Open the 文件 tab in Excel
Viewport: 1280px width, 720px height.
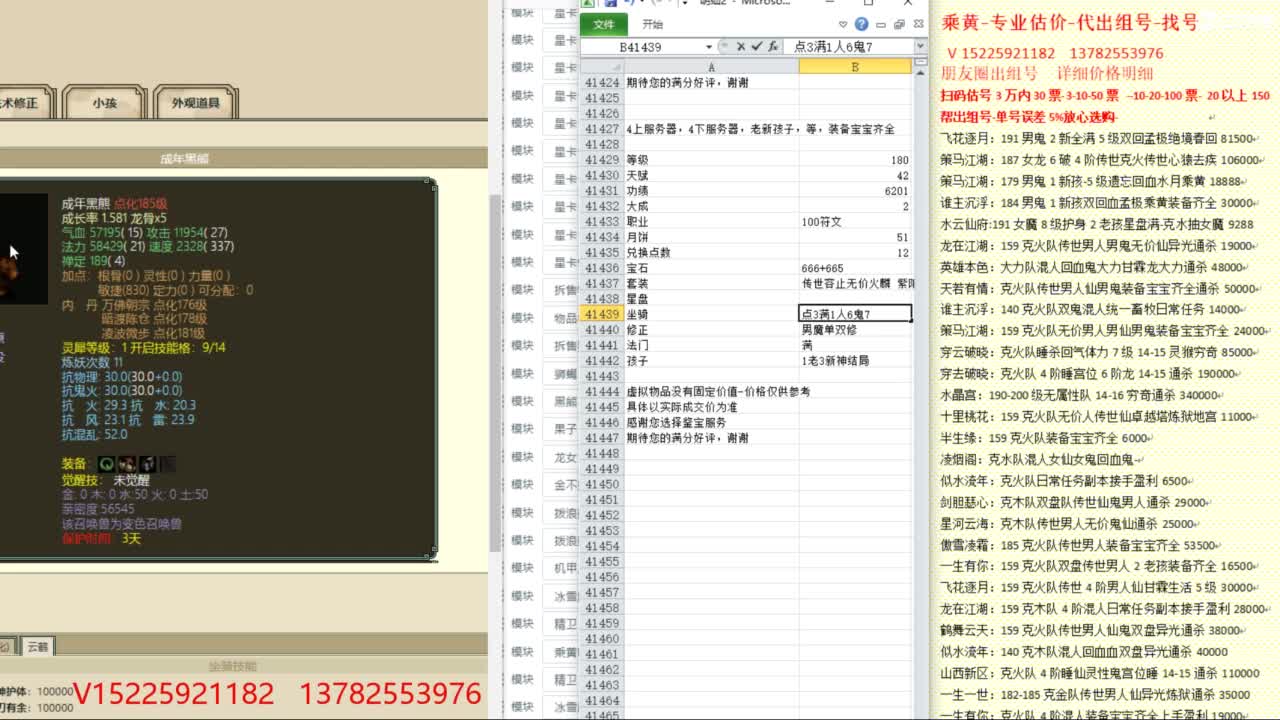click(604, 24)
